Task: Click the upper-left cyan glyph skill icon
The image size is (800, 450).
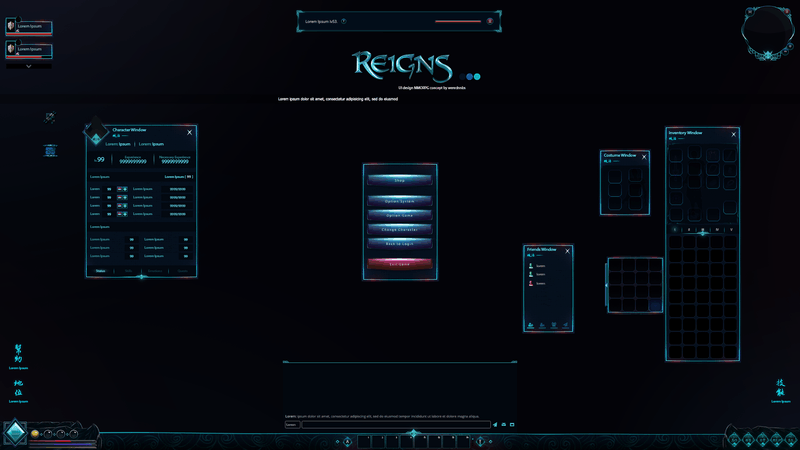Action: (18, 353)
